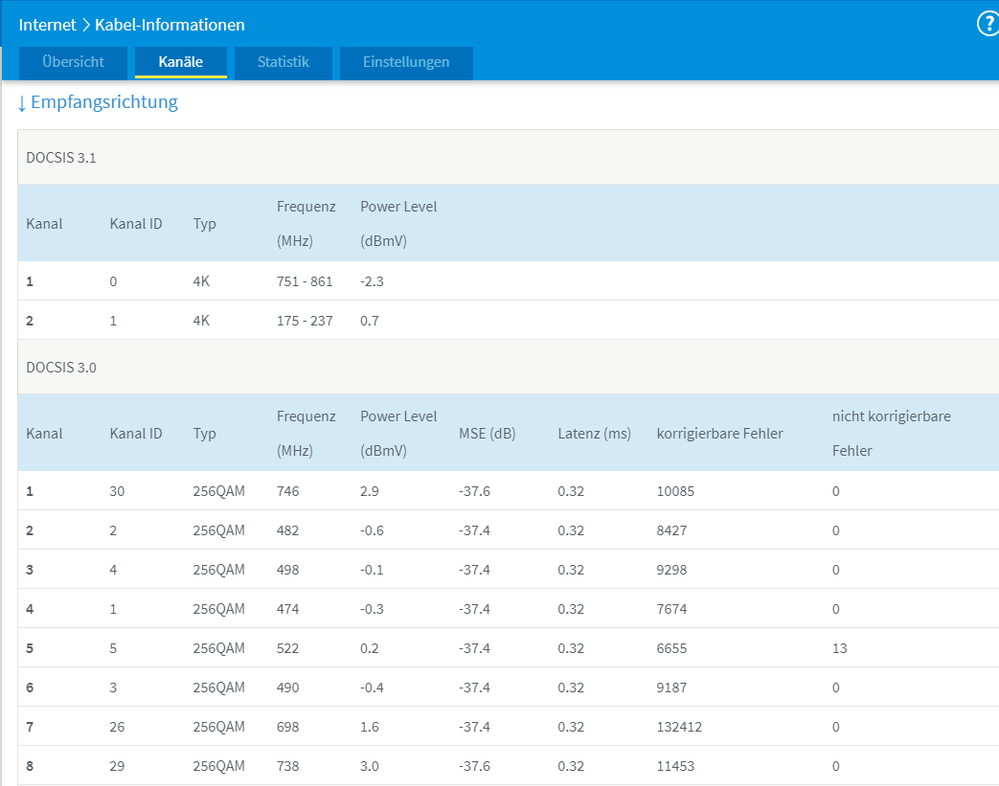The image size is (999, 786).
Task: Click Internet in the breadcrumb
Action: (47, 25)
